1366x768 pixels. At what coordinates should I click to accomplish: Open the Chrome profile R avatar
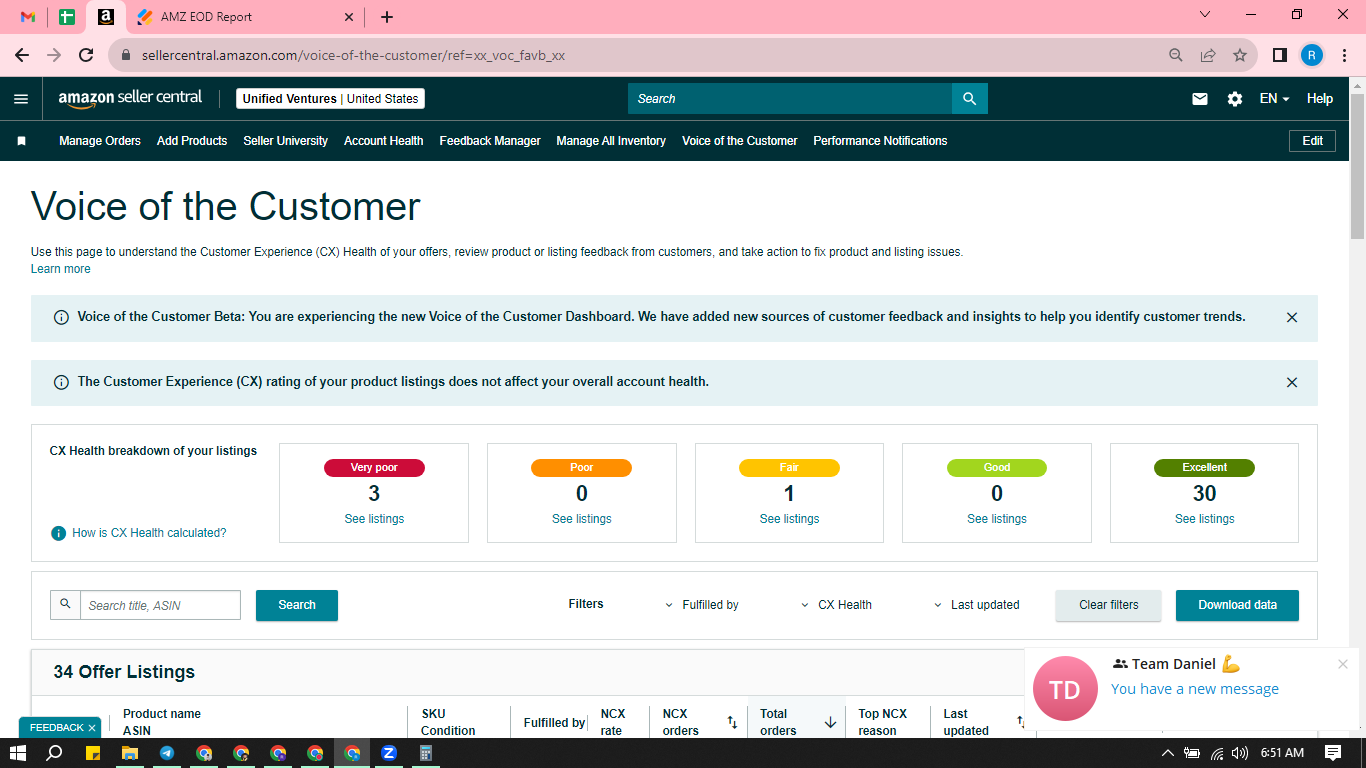1311,56
